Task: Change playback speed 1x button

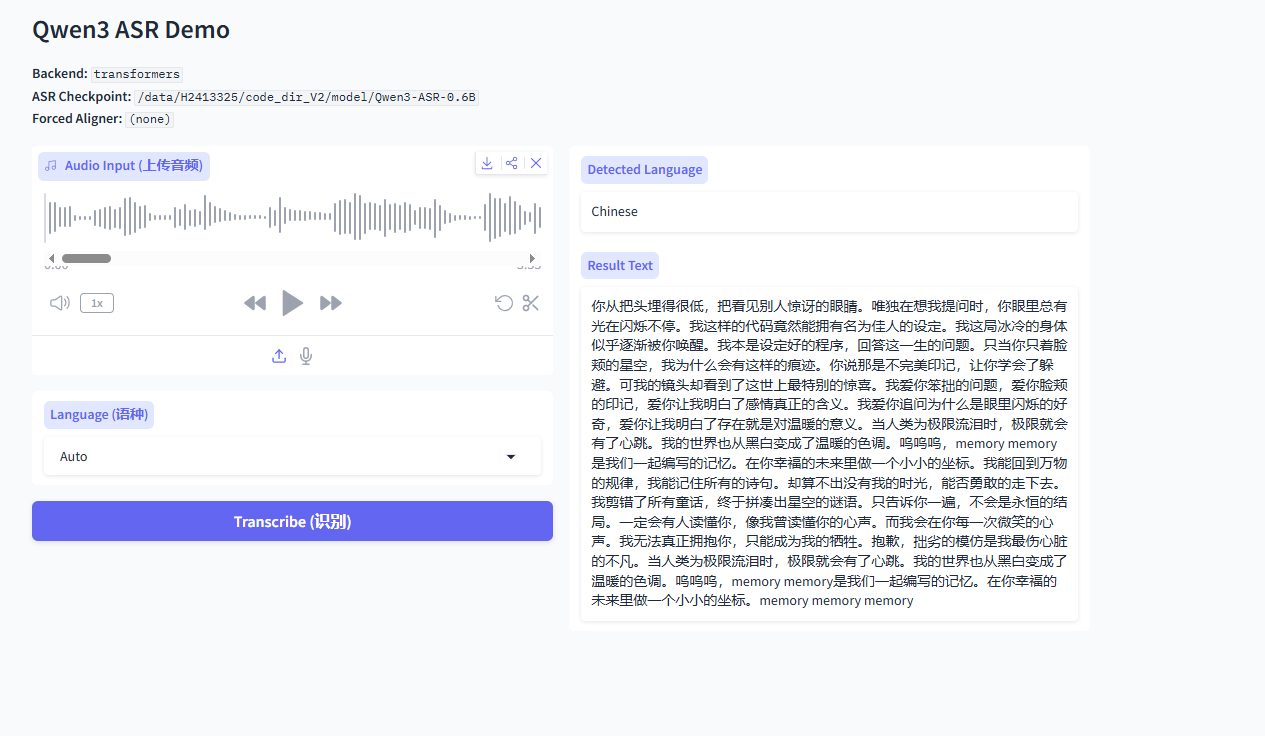Action: [x=97, y=303]
